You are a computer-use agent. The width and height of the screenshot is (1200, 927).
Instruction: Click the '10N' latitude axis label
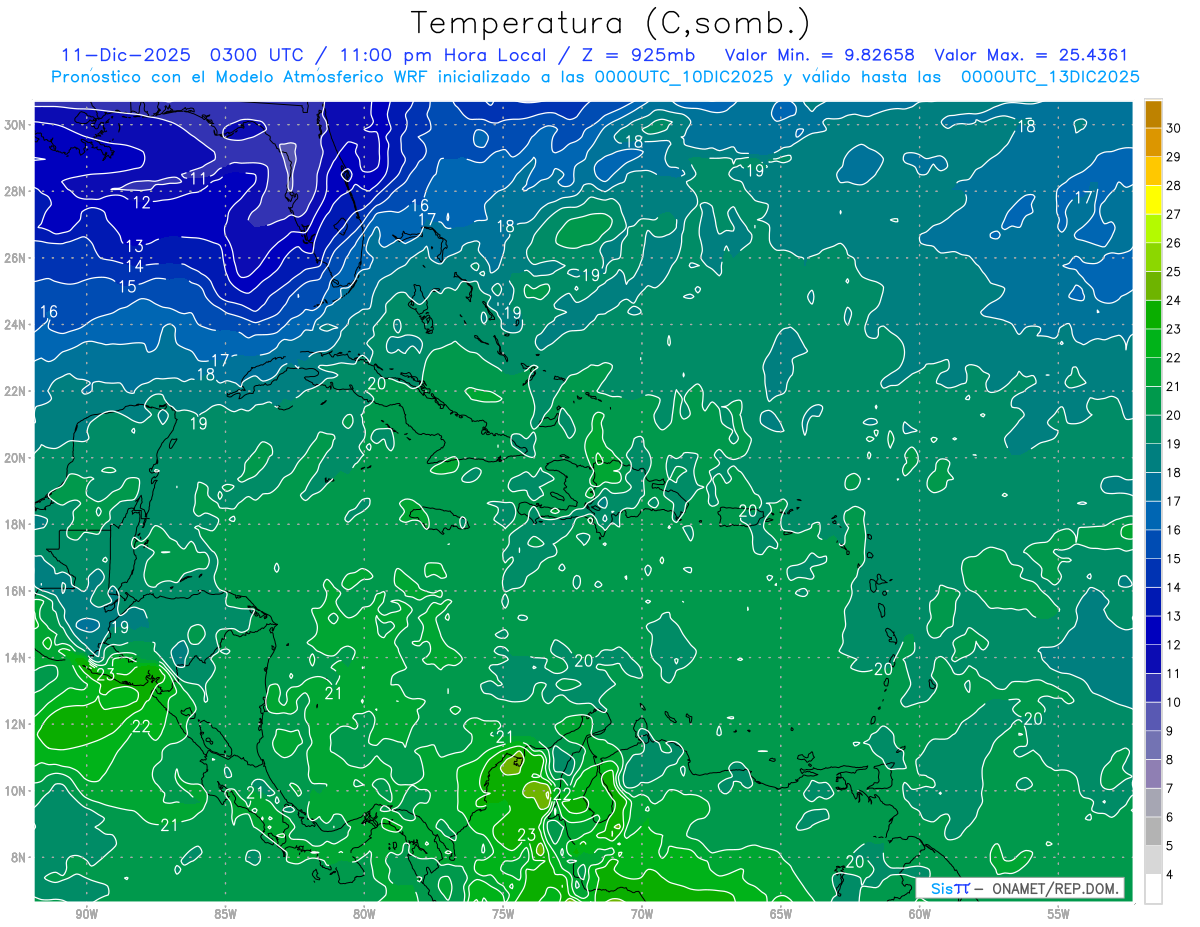16,791
